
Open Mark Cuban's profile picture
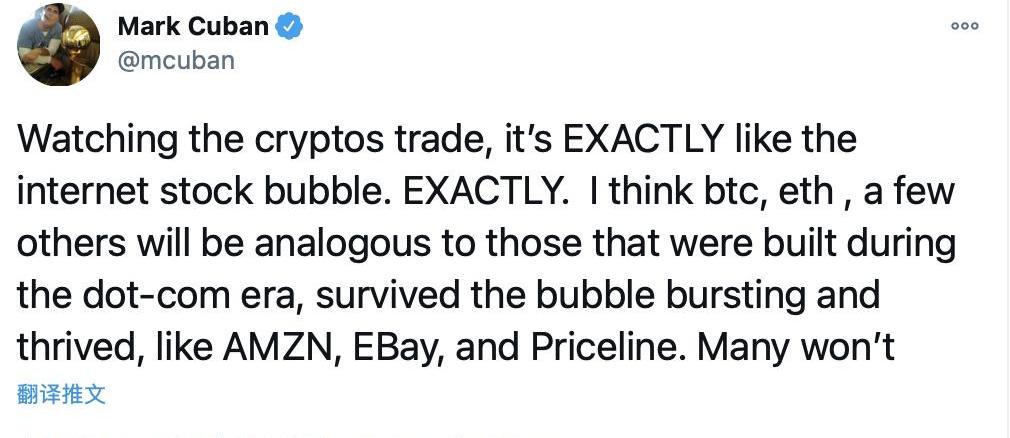[59, 44]
